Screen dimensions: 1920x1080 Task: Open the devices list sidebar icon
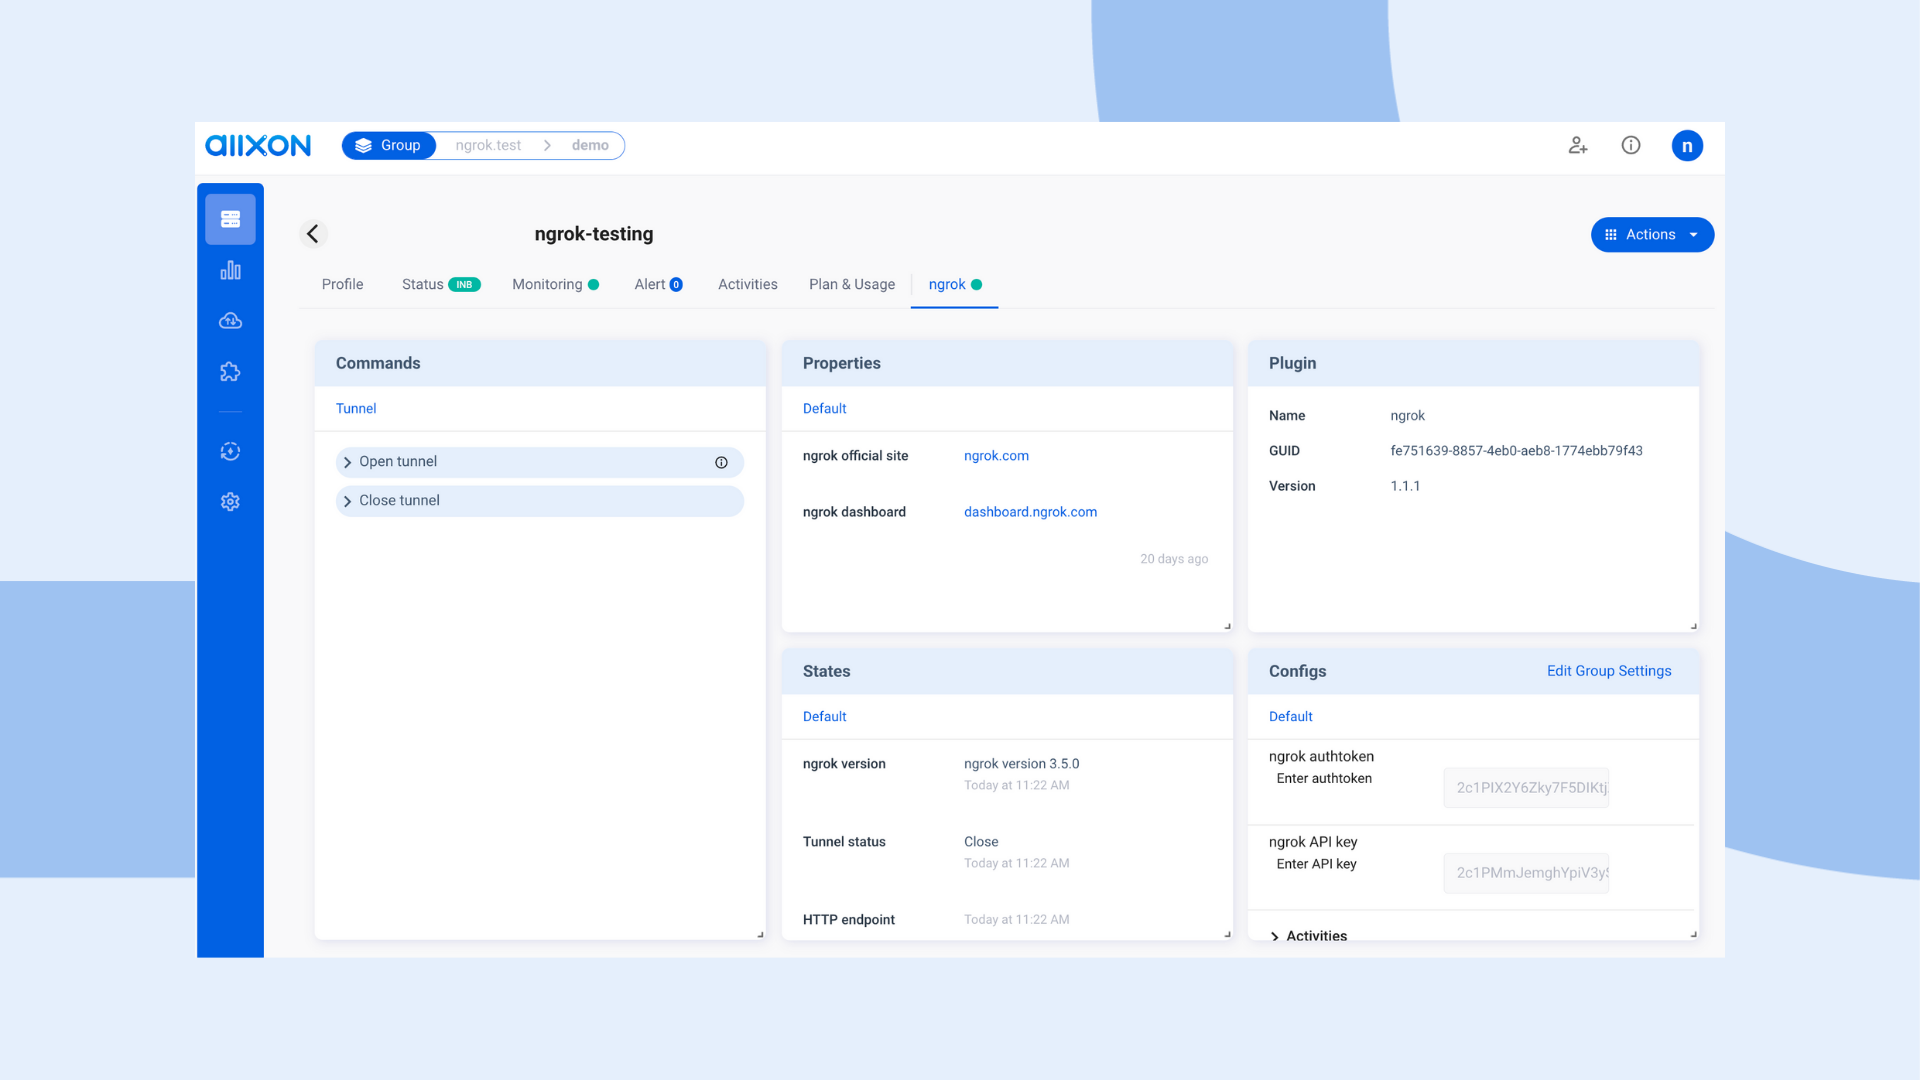pyautogui.click(x=230, y=219)
